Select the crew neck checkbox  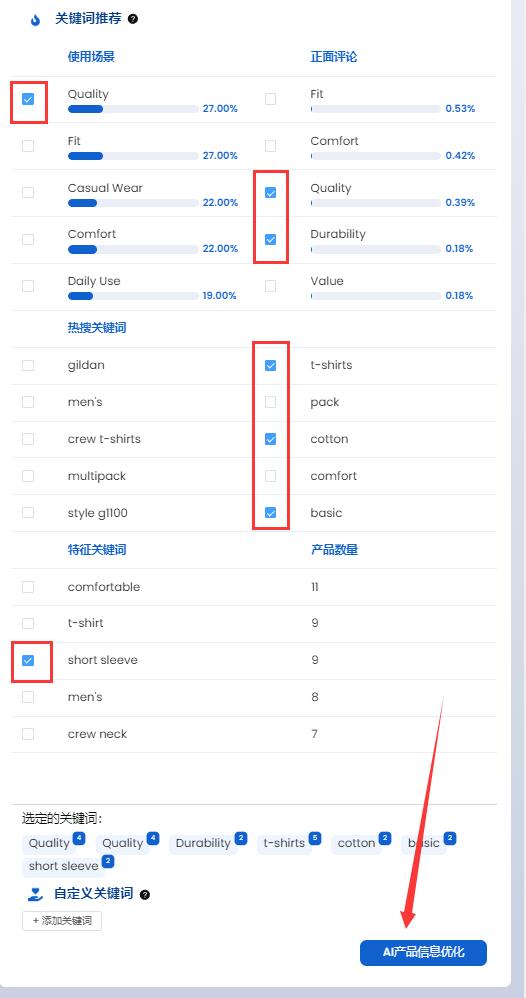click(28, 734)
